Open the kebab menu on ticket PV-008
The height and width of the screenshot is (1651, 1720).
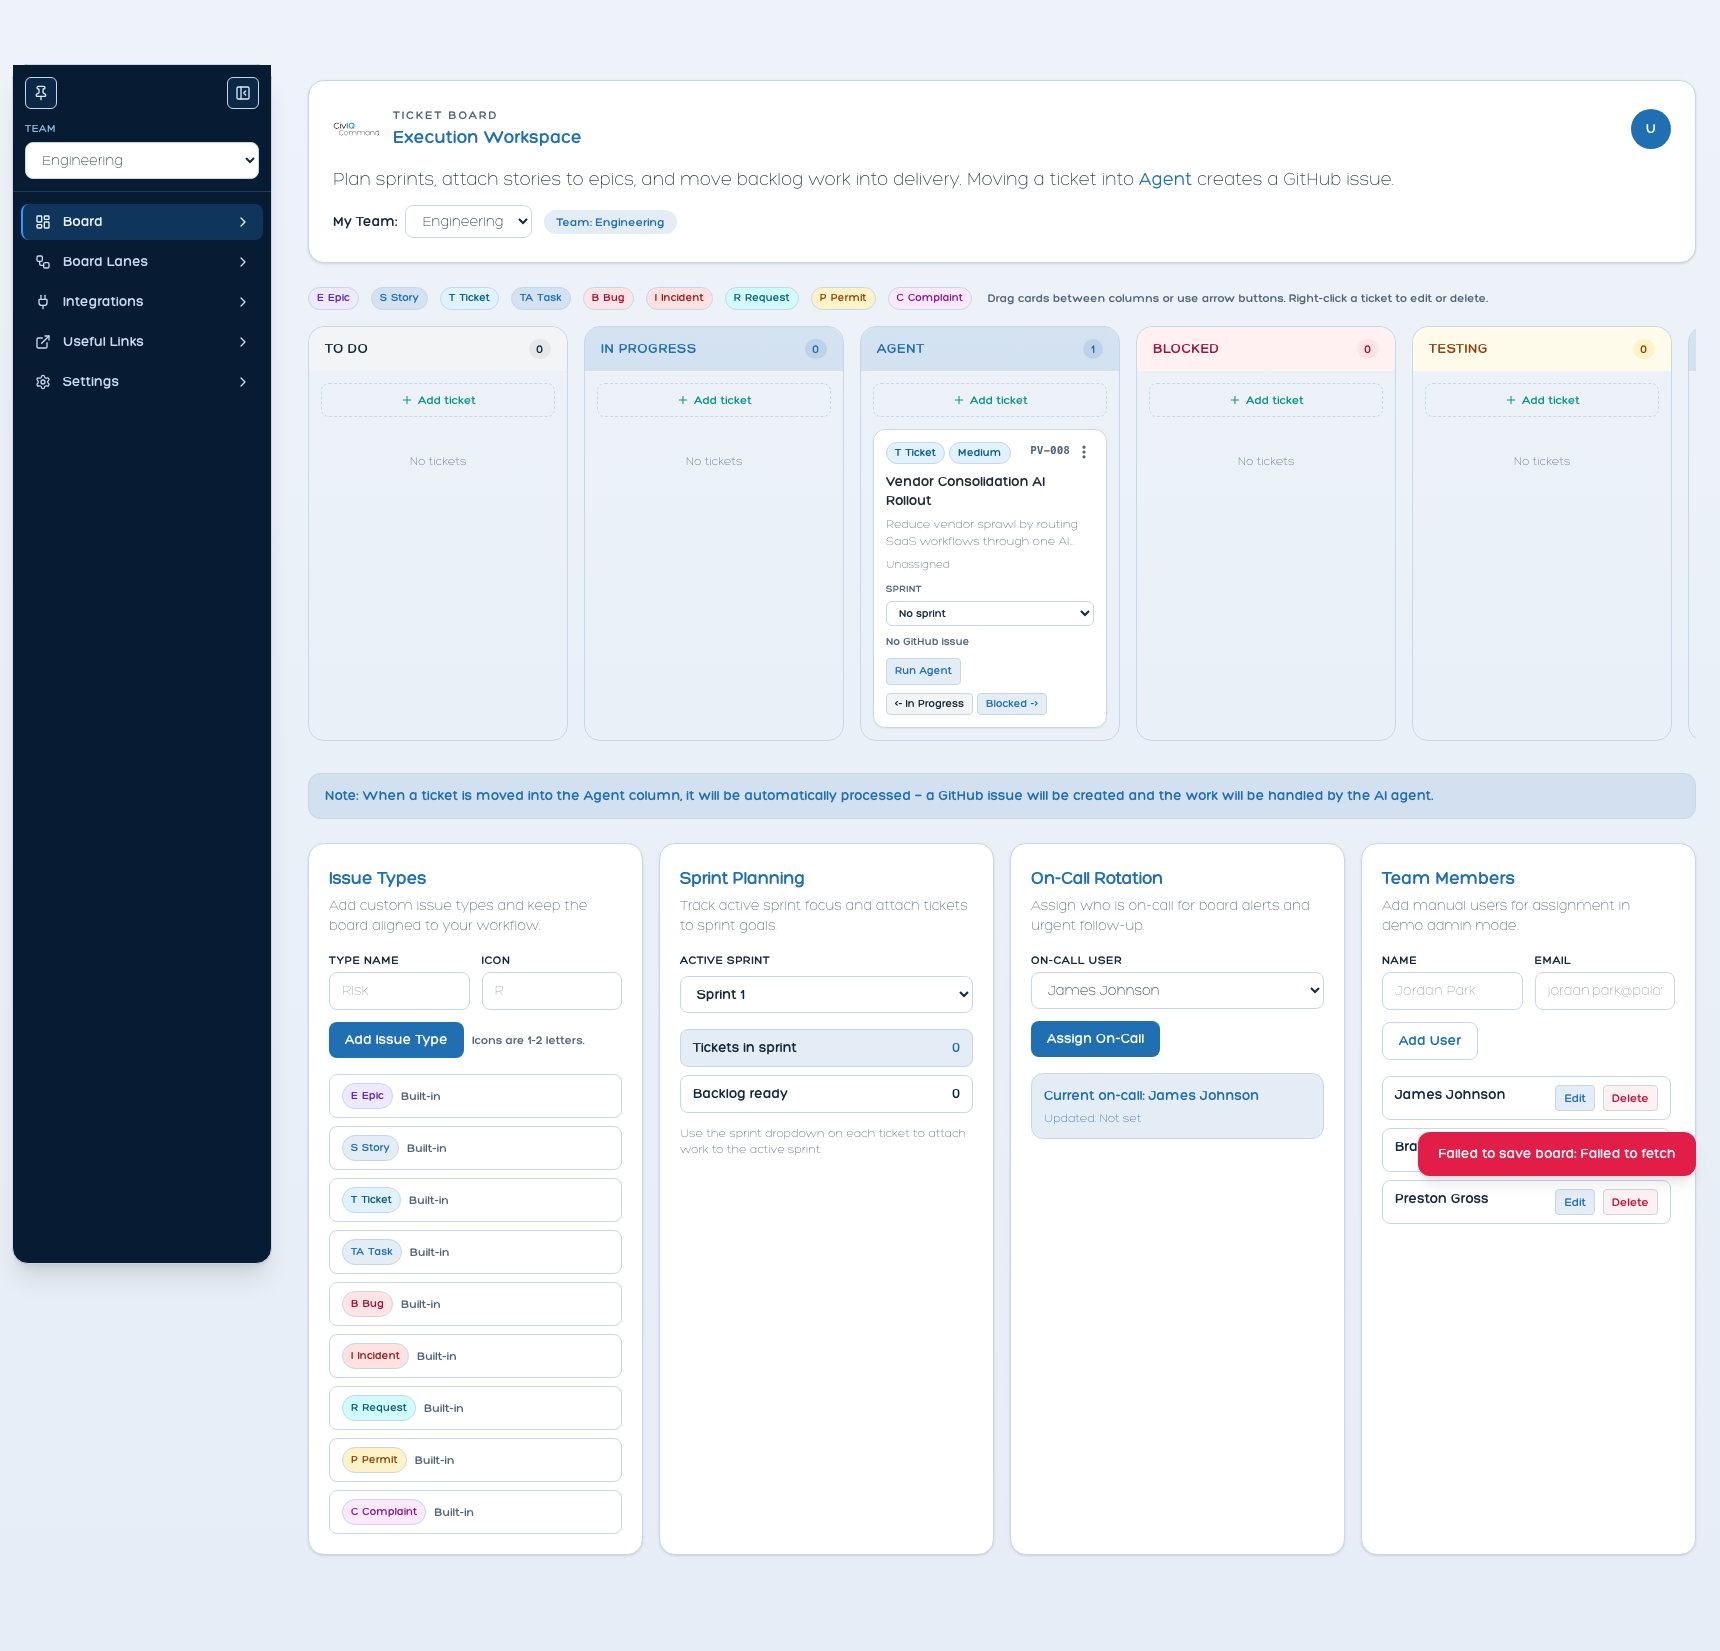tap(1083, 452)
